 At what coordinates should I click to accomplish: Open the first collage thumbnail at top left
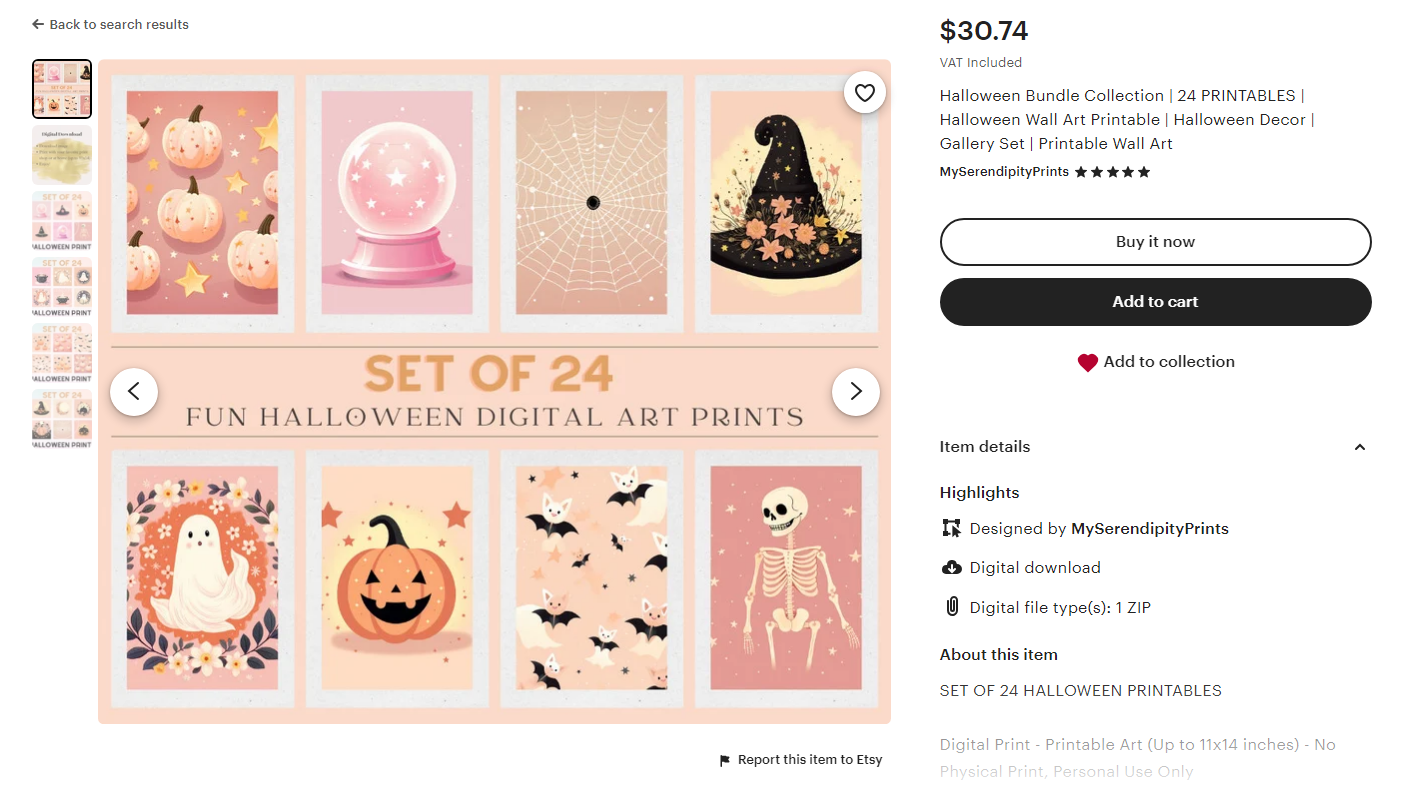click(x=61, y=88)
